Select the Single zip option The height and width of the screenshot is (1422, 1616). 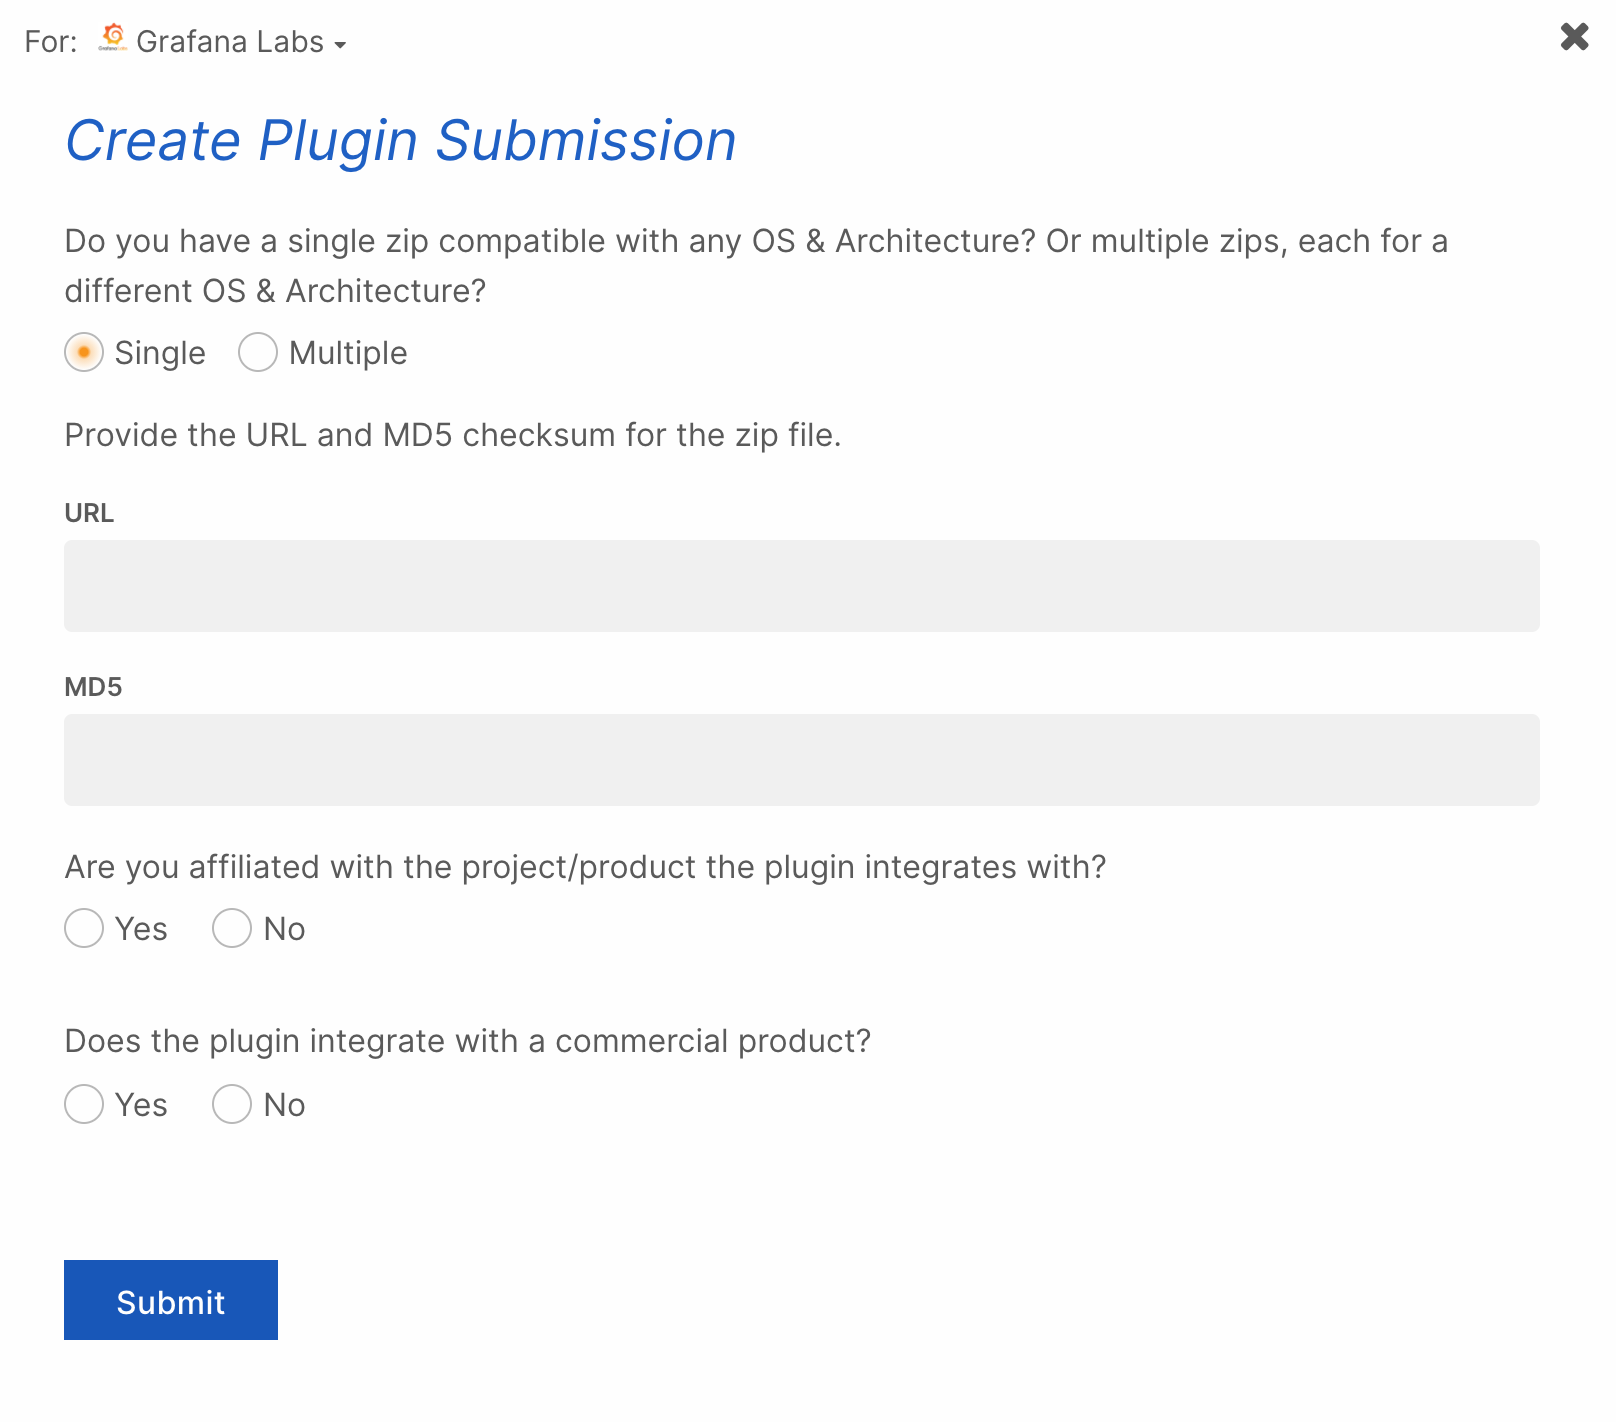pyautogui.click(x=84, y=352)
